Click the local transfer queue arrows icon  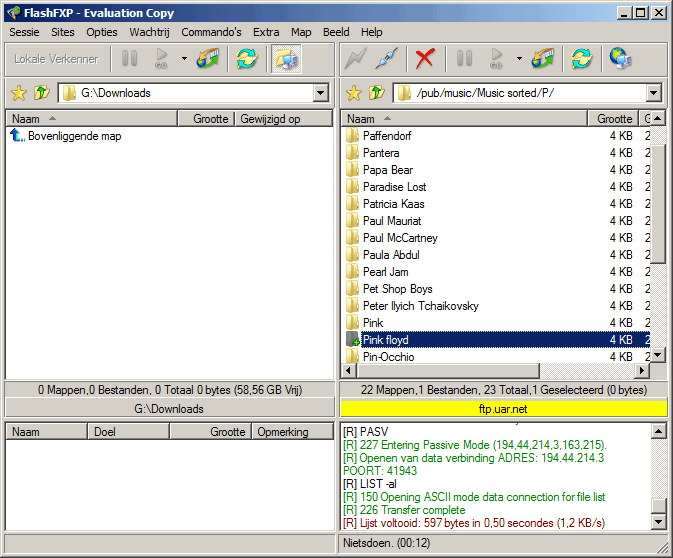[208, 58]
